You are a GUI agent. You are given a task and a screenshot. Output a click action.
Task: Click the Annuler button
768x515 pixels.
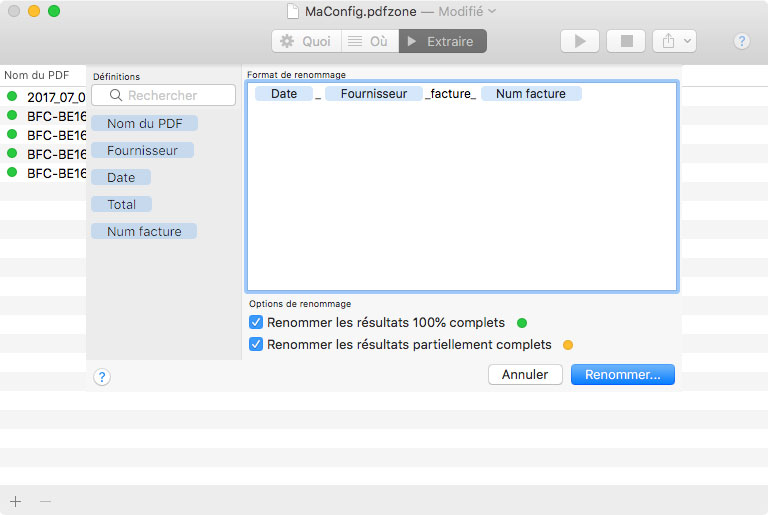click(x=525, y=374)
